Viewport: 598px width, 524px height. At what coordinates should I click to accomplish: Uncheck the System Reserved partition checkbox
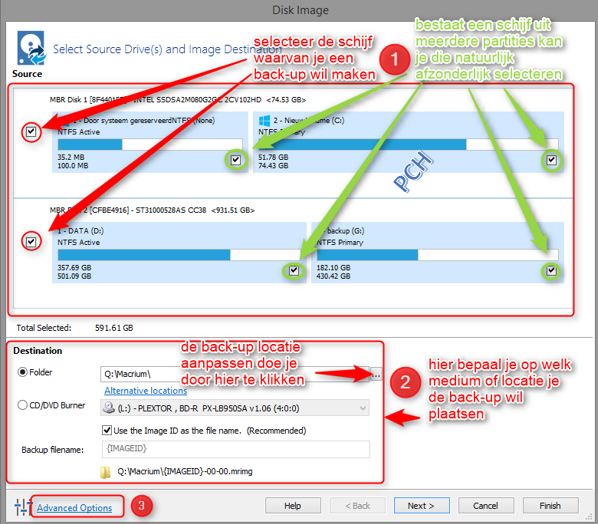tap(236, 160)
